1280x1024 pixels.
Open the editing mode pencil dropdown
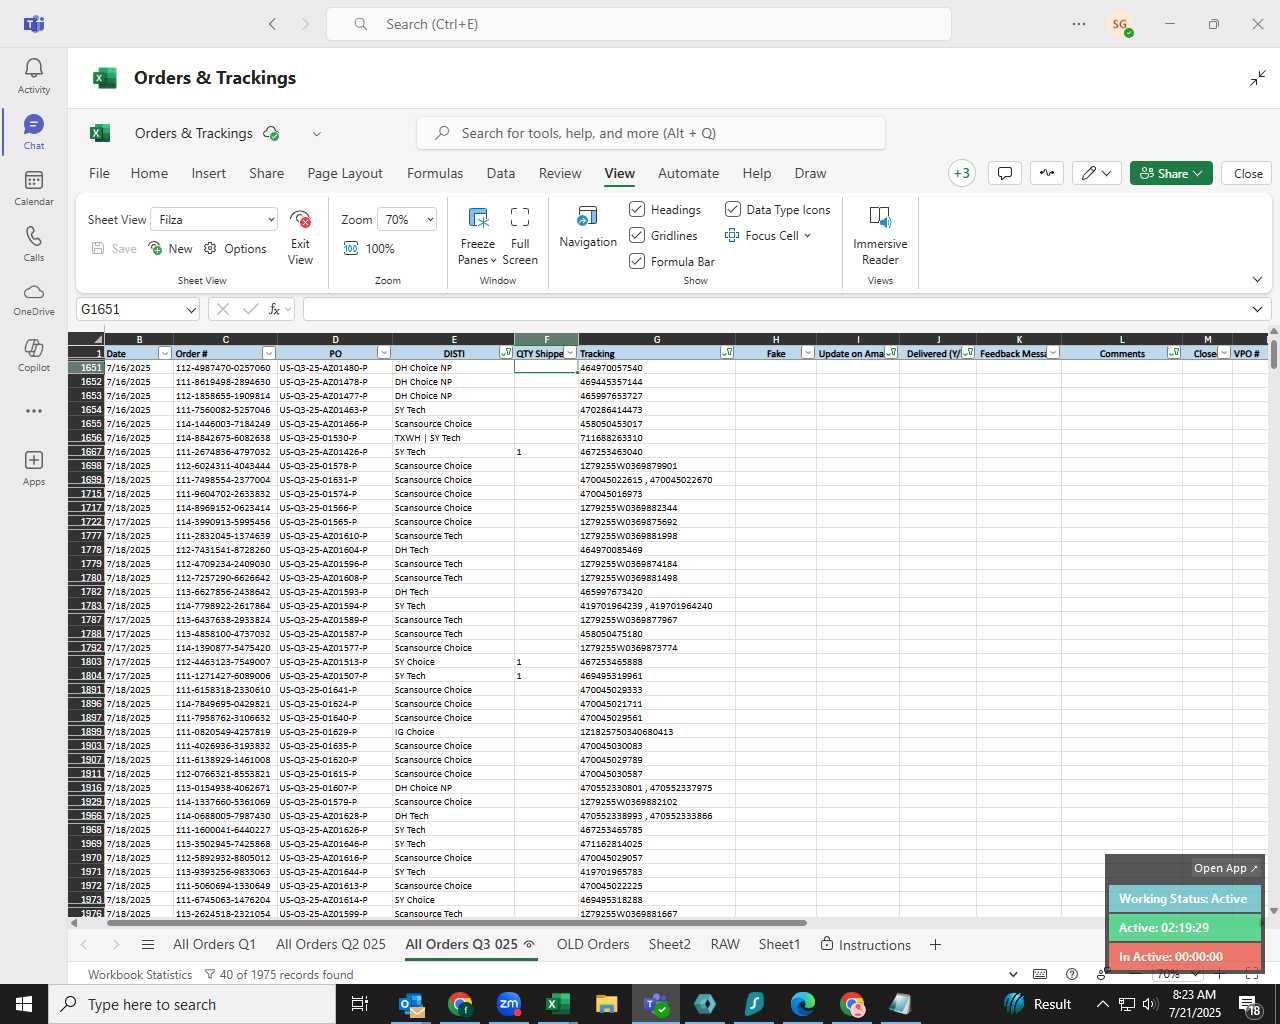pyautogui.click(x=1097, y=173)
